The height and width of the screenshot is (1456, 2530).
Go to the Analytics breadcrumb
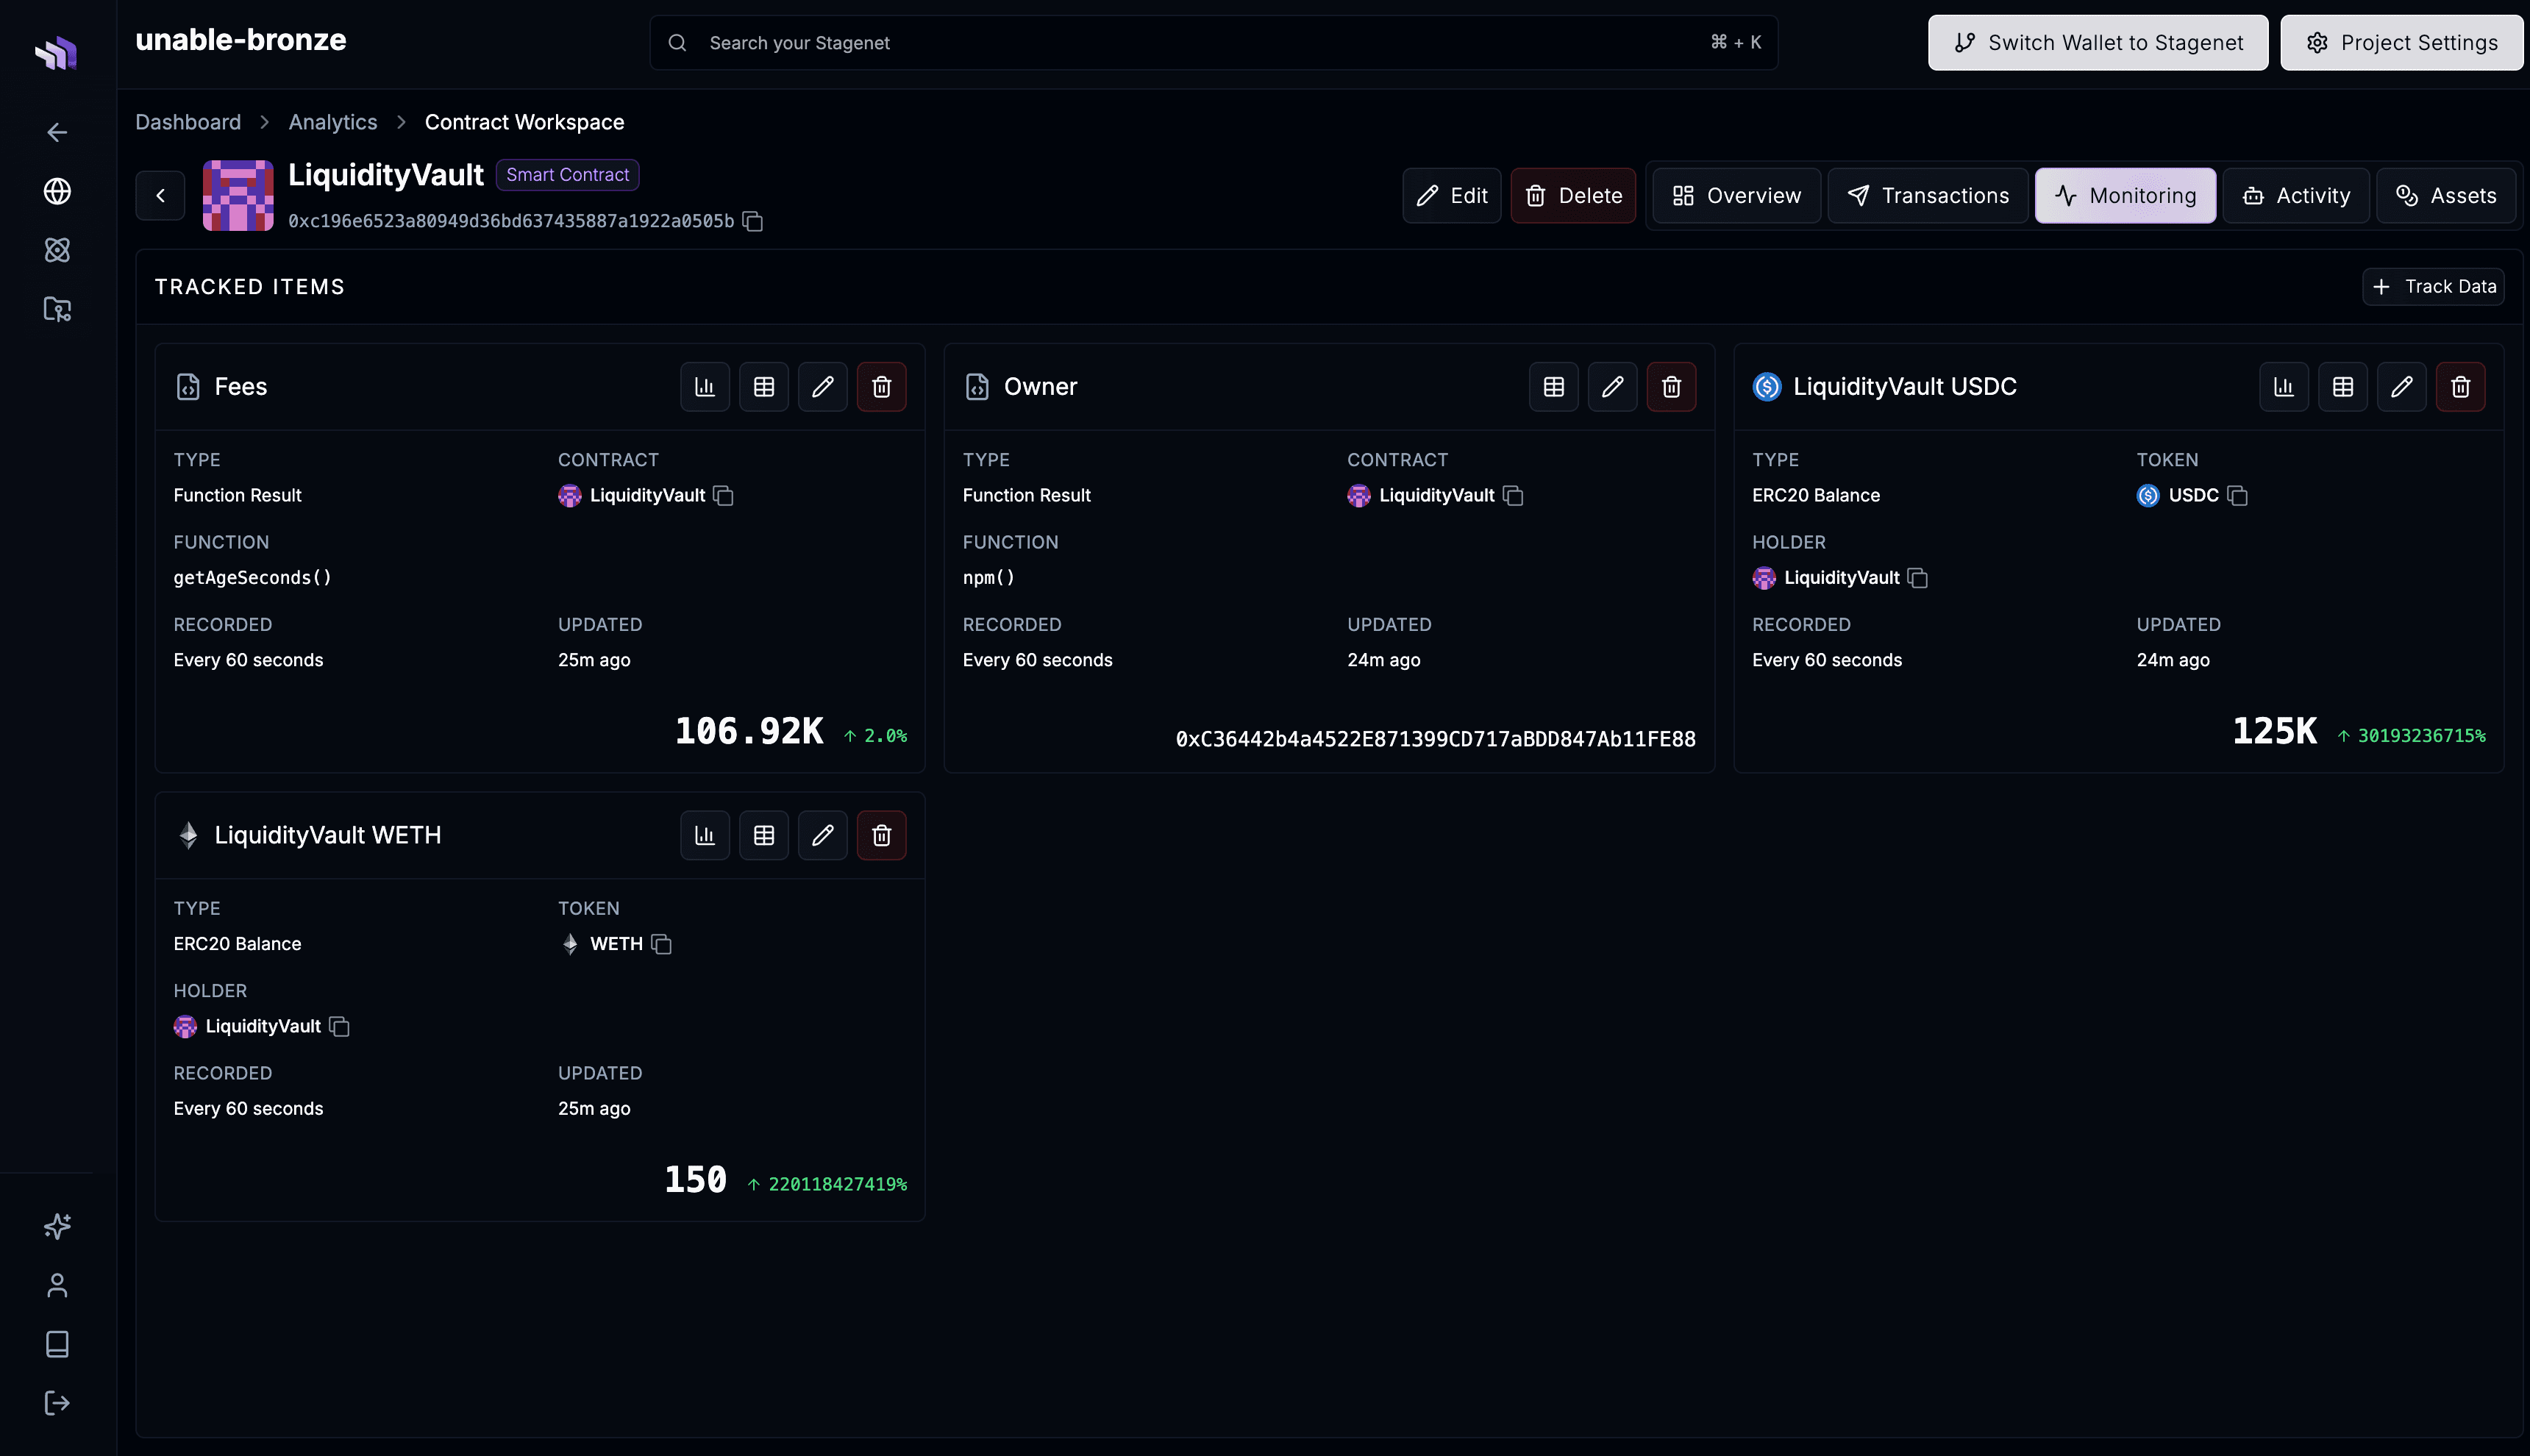(x=333, y=122)
